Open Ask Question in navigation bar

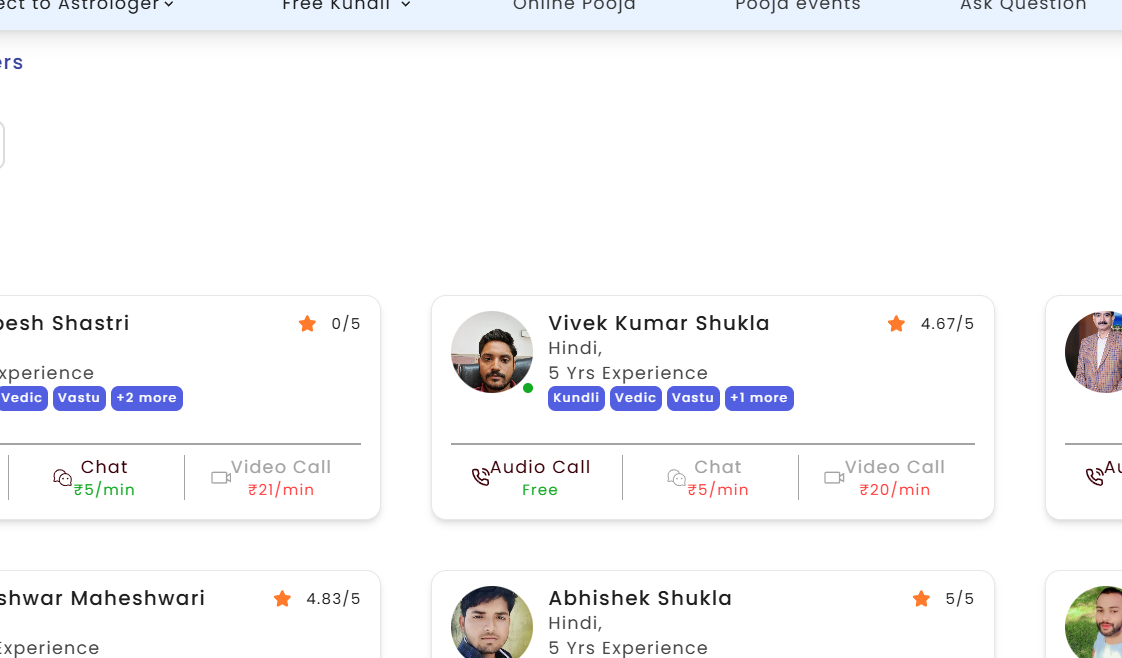pyautogui.click(x=1023, y=5)
